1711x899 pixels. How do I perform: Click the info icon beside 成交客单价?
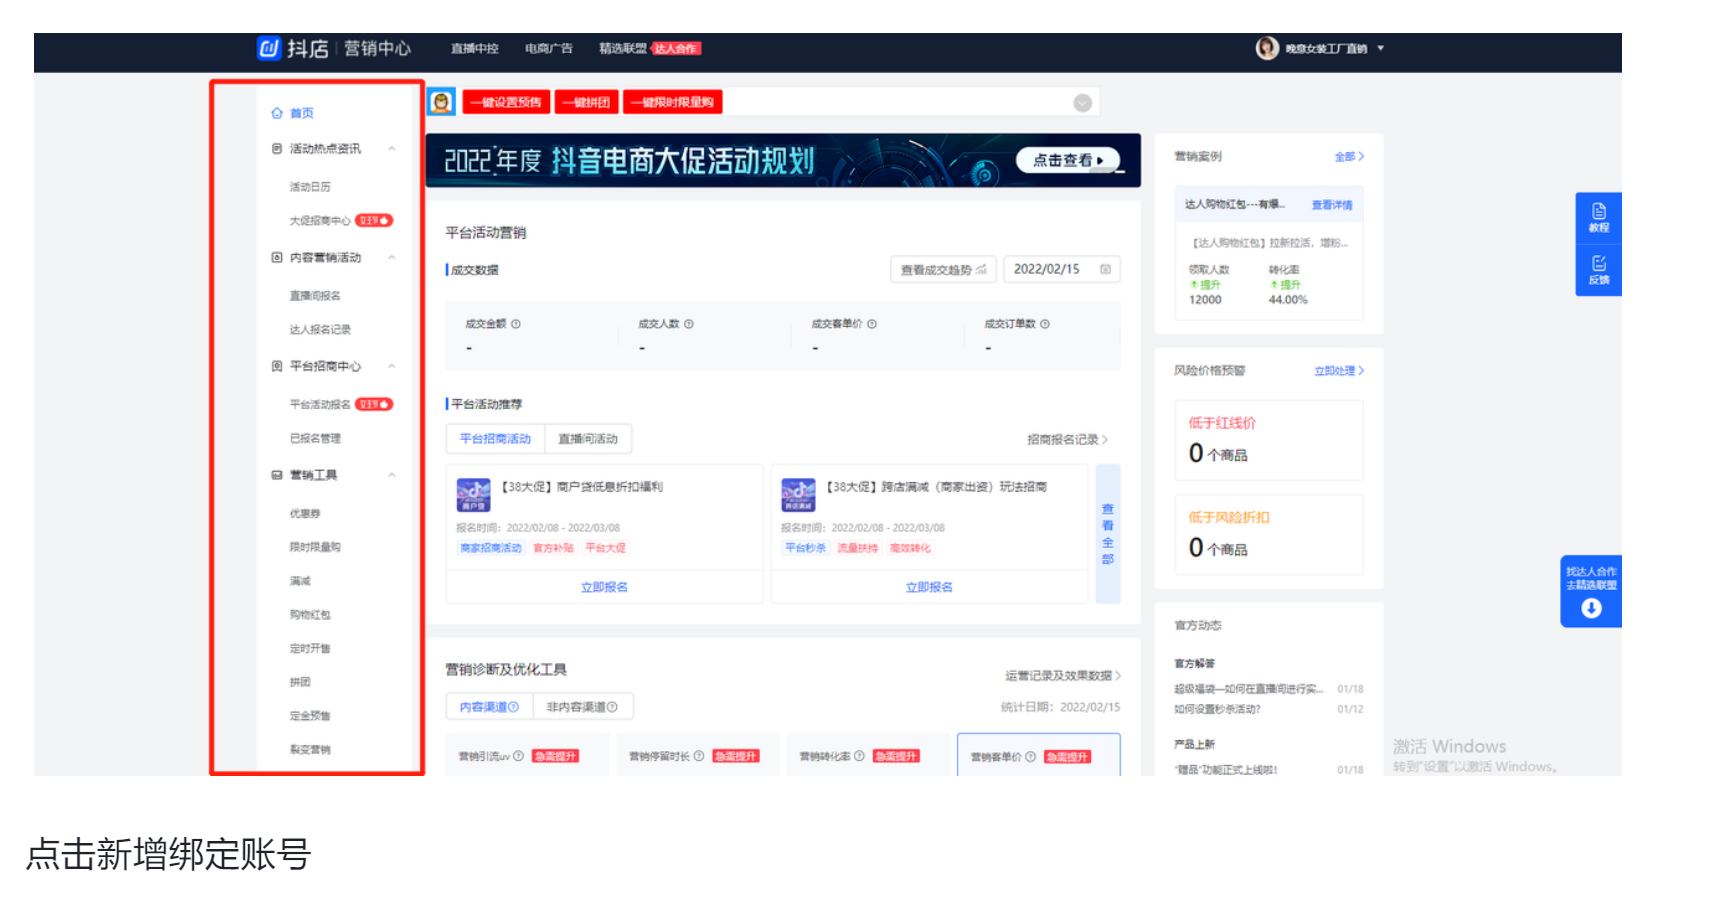(x=872, y=324)
